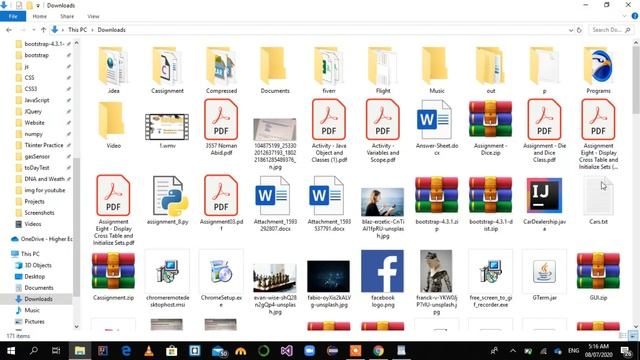Open Visual Studio from taskbar
The height and width of the screenshot is (360, 640).
point(287,351)
